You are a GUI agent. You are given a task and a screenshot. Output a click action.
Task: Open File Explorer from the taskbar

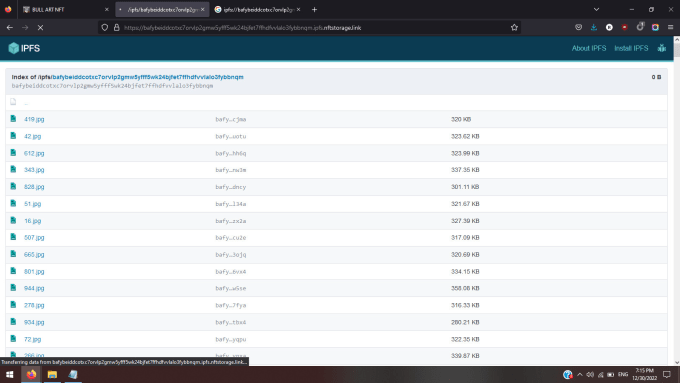[x=52, y=374]
